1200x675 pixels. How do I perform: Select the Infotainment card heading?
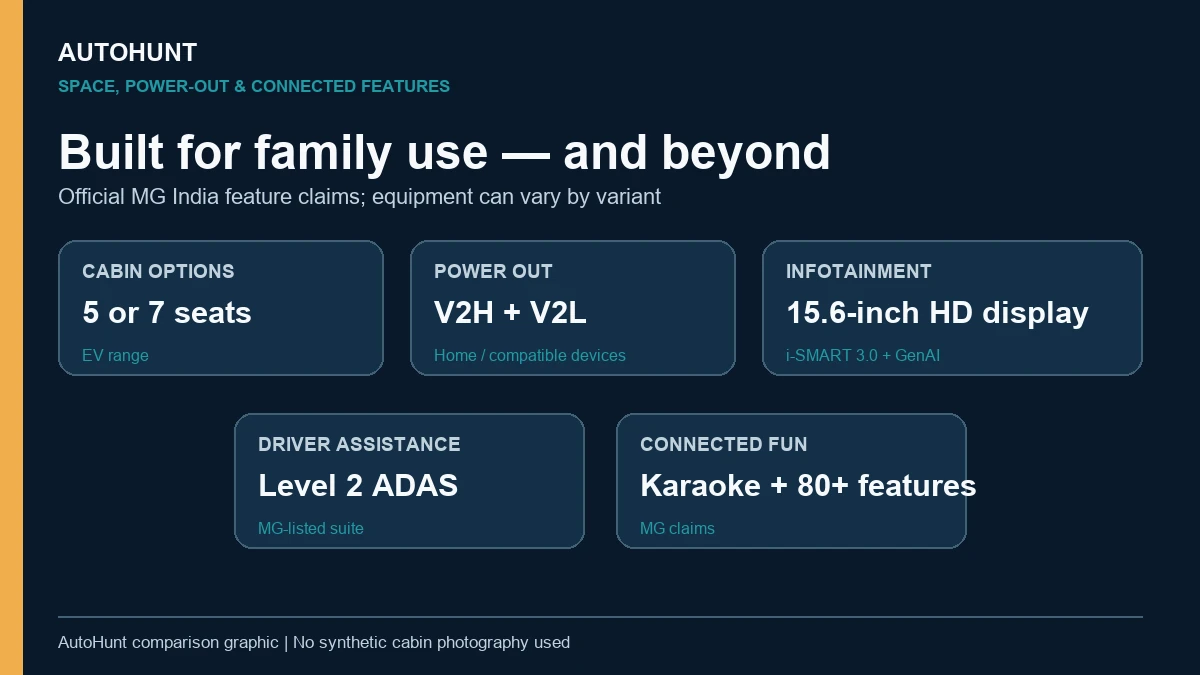click(859, 271)
